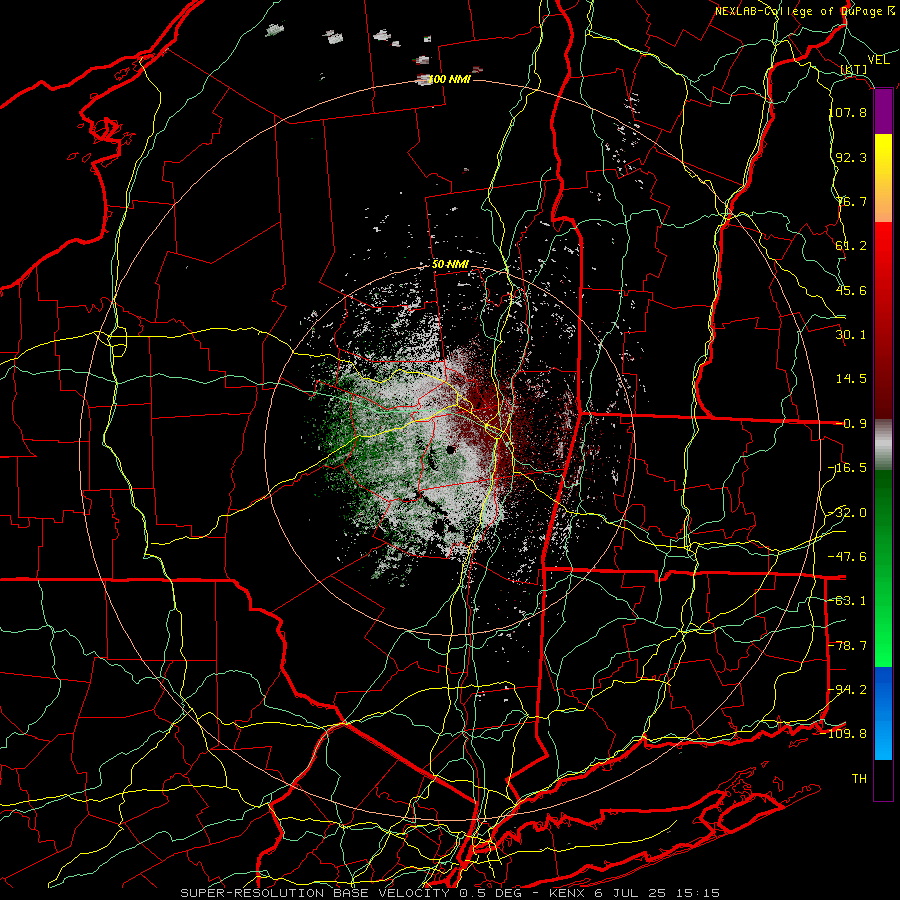Click the 92.3 value on velocity scale
Viewport: 900px width, 900px height.
(x=851, y=157)
